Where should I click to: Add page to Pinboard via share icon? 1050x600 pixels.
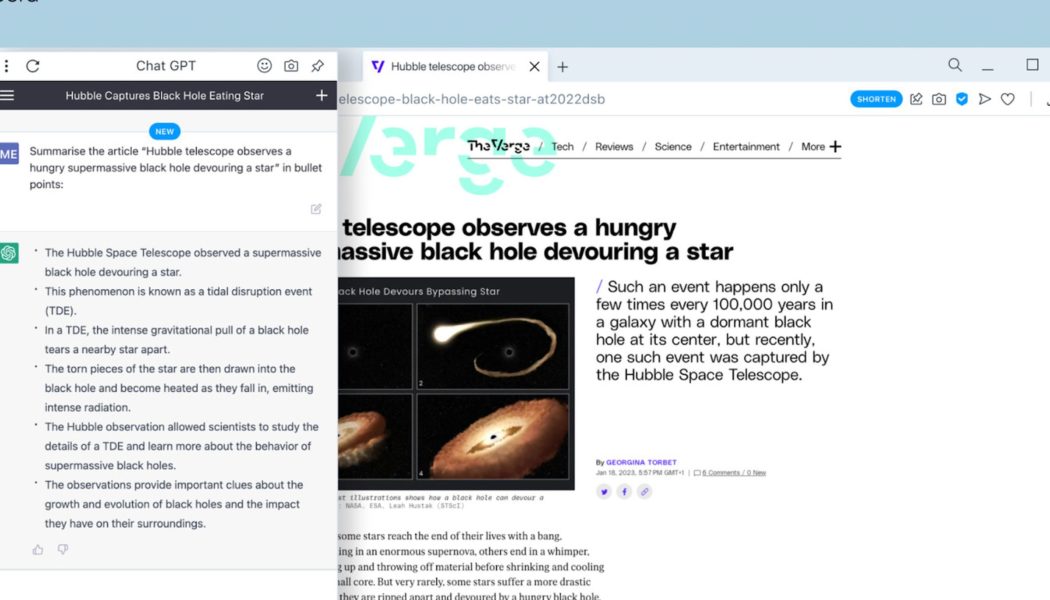915,99
